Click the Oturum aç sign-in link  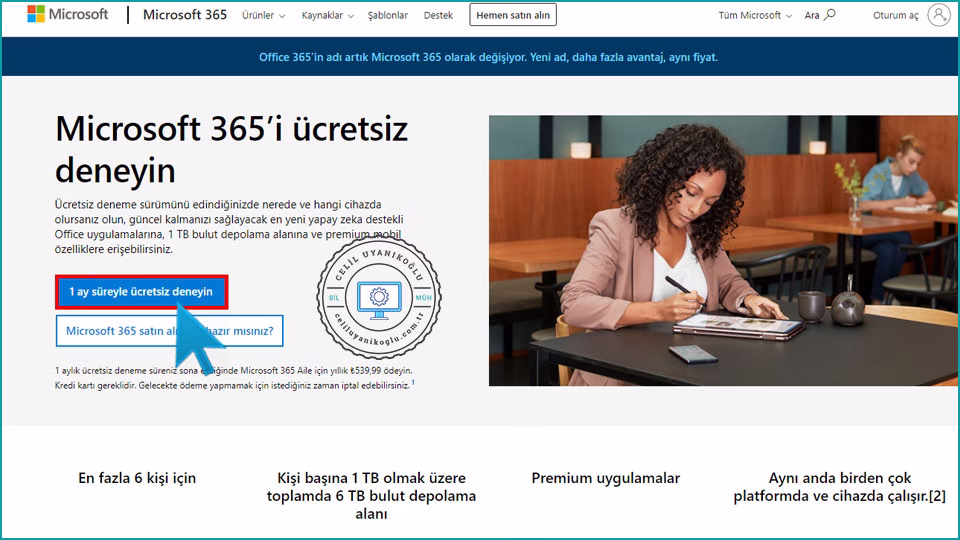[896, 15]
